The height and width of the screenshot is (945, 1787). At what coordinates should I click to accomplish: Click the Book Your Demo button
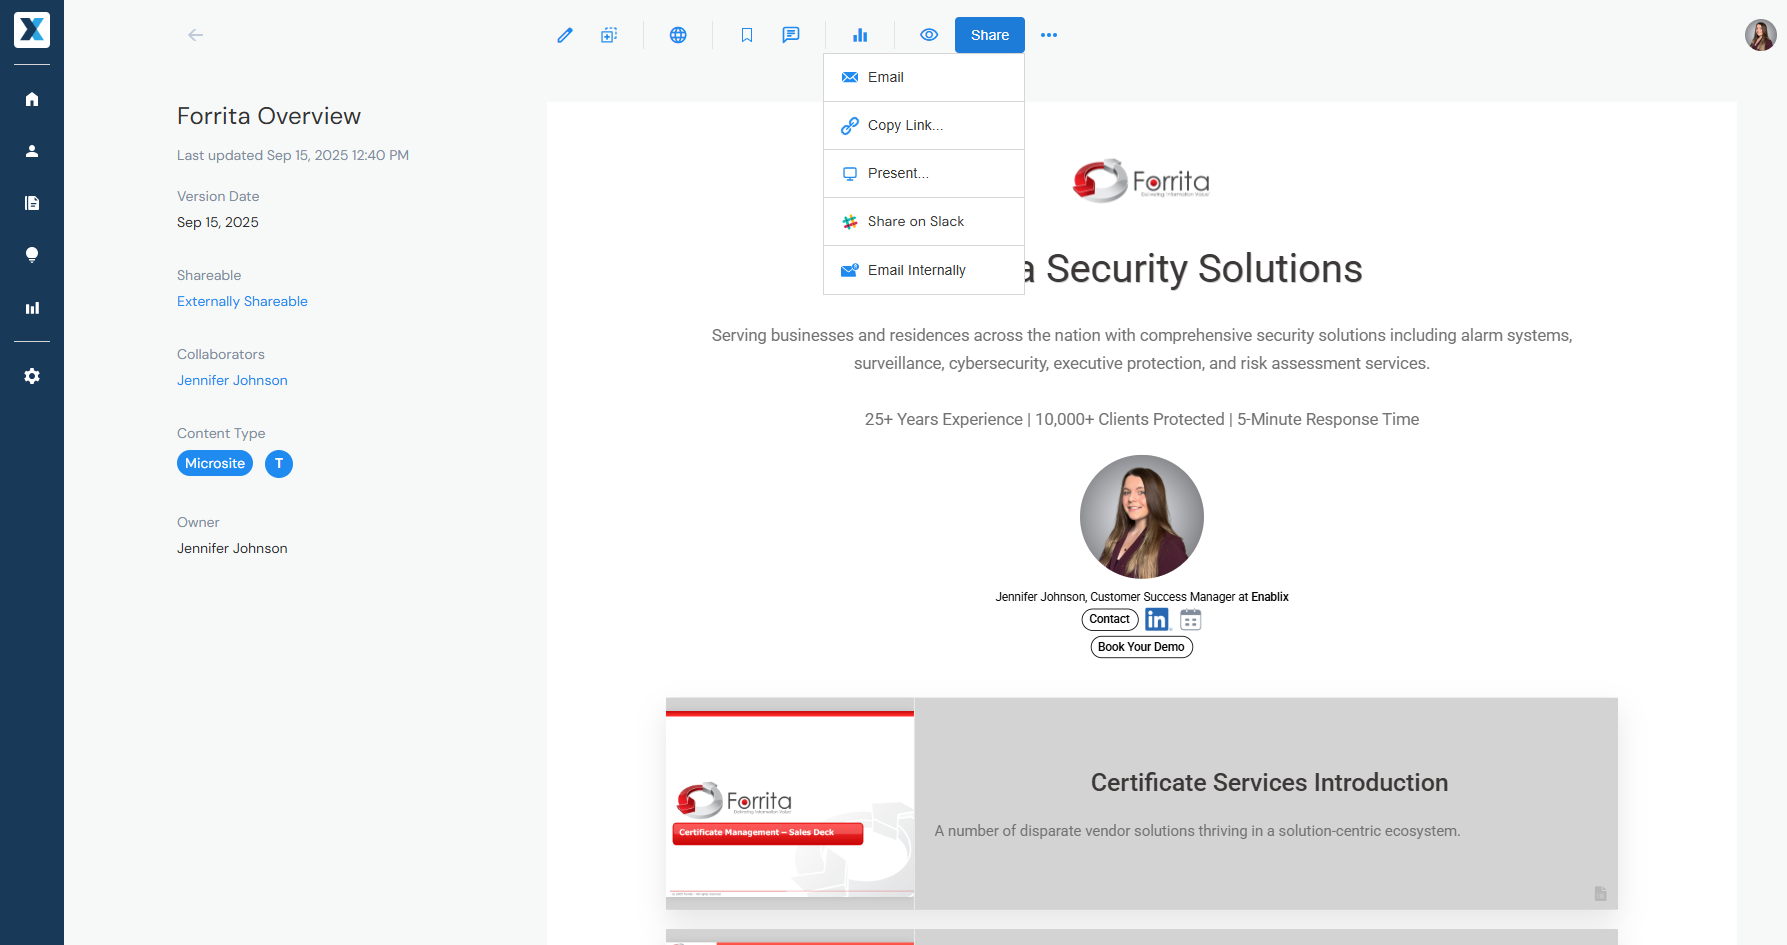(1141, 647)
